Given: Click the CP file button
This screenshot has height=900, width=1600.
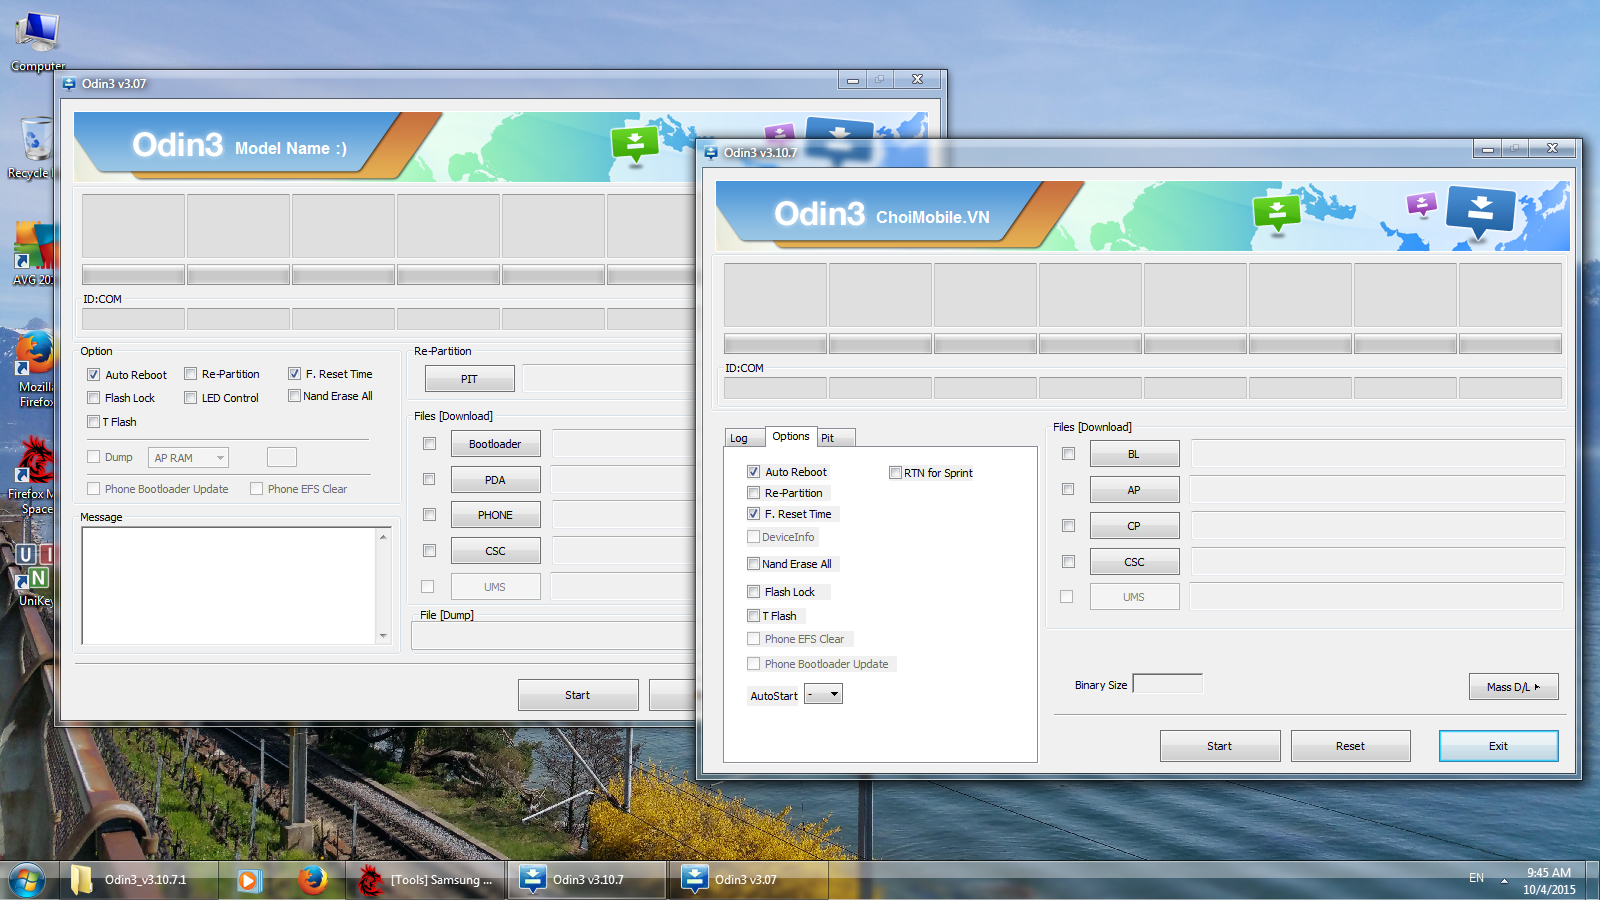Looking at the screenshot, I should coord(1135,526).
